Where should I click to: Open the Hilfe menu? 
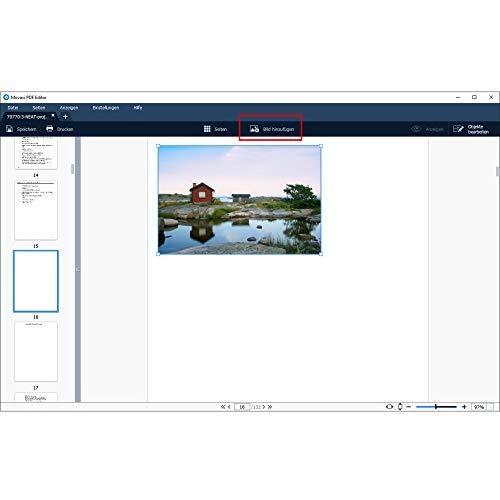point(138,108)
